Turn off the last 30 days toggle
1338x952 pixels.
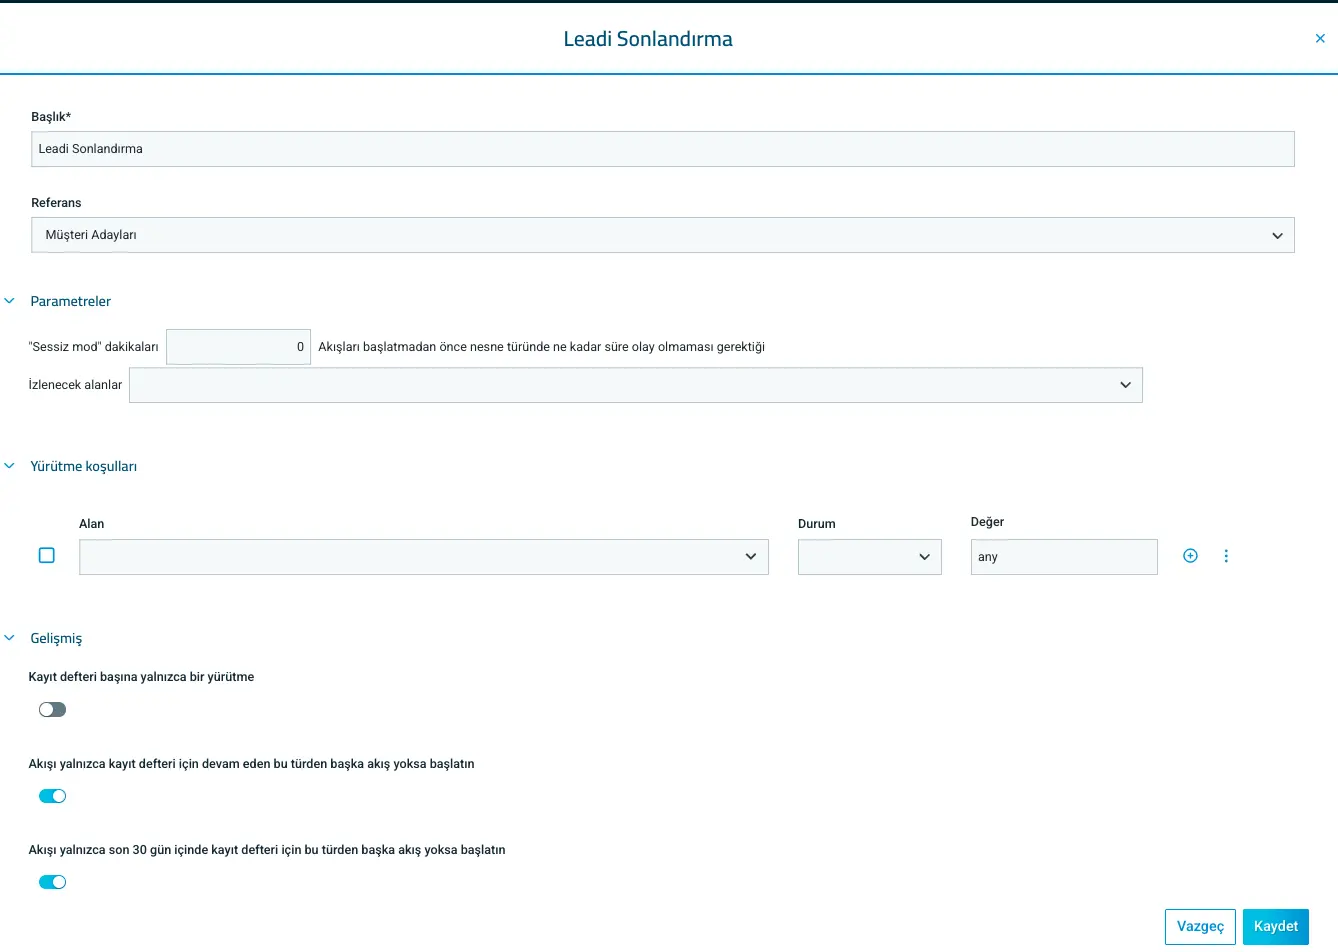point(52,882)
